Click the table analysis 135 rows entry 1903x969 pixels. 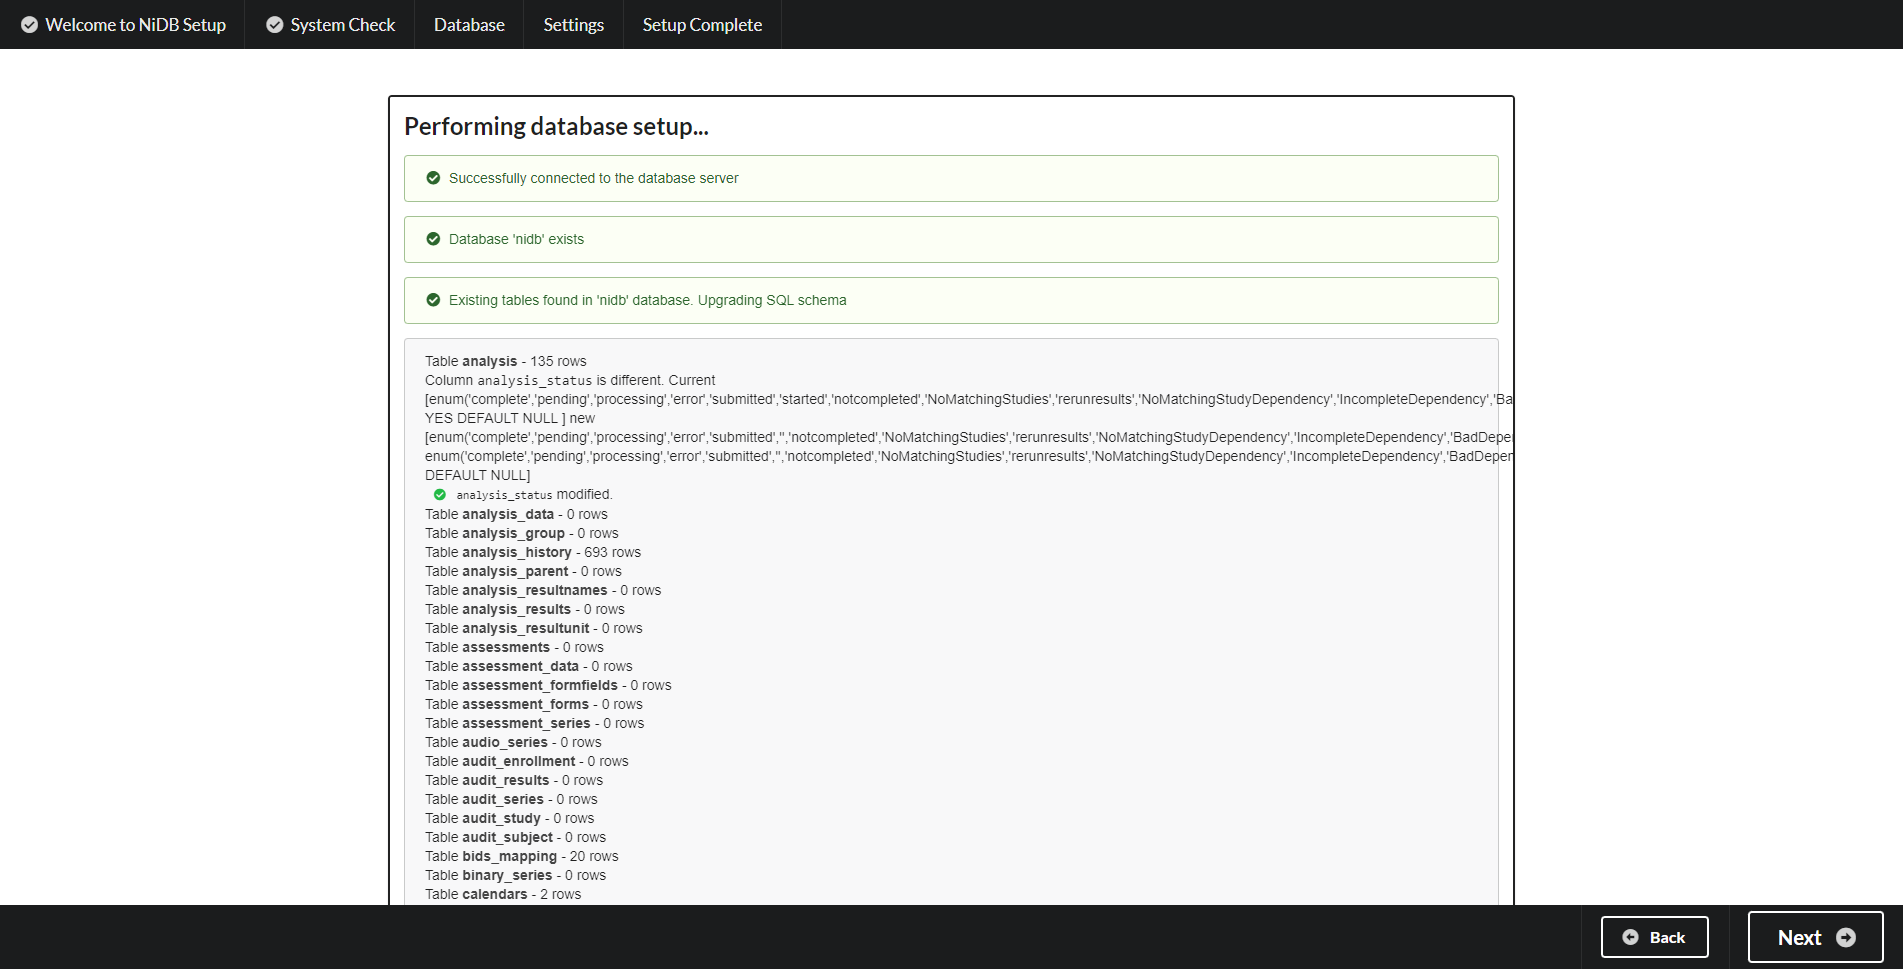504,361
